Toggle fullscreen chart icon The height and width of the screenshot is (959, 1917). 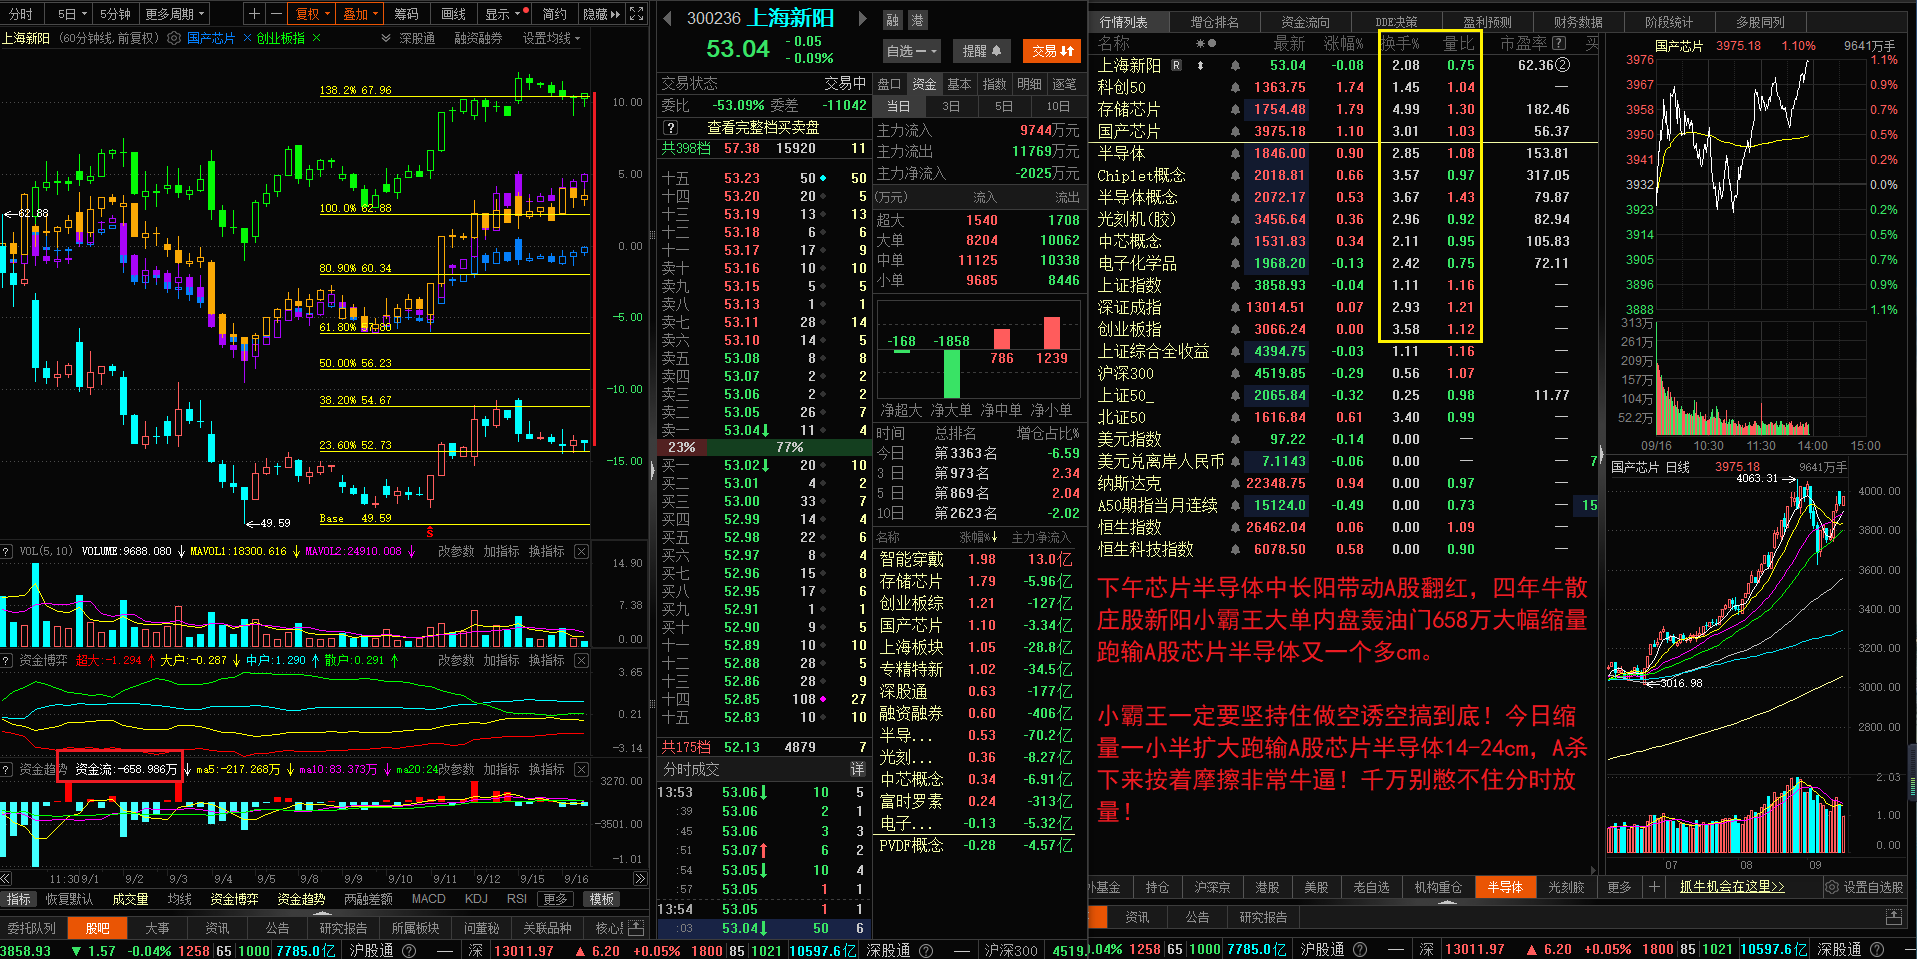point(636,14)
